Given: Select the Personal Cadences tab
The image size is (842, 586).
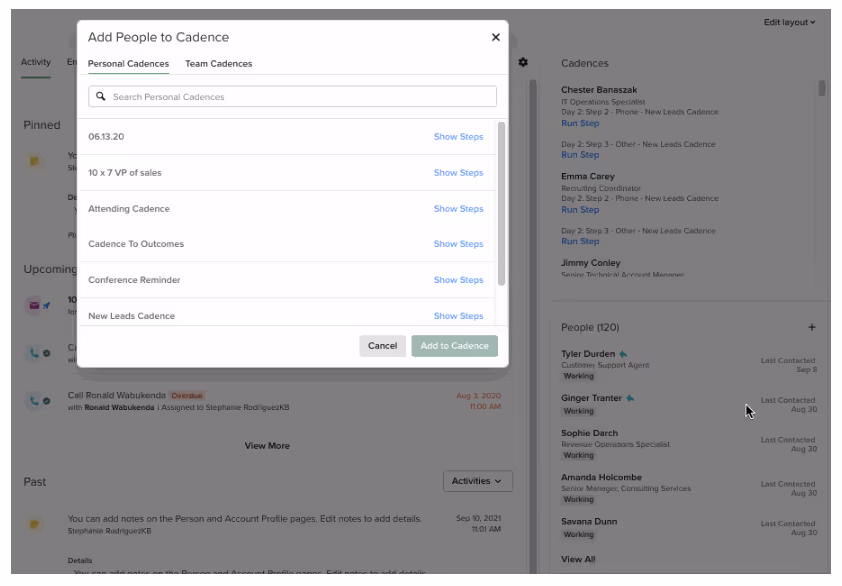Looking at the screenshot, I should [128, 63].
